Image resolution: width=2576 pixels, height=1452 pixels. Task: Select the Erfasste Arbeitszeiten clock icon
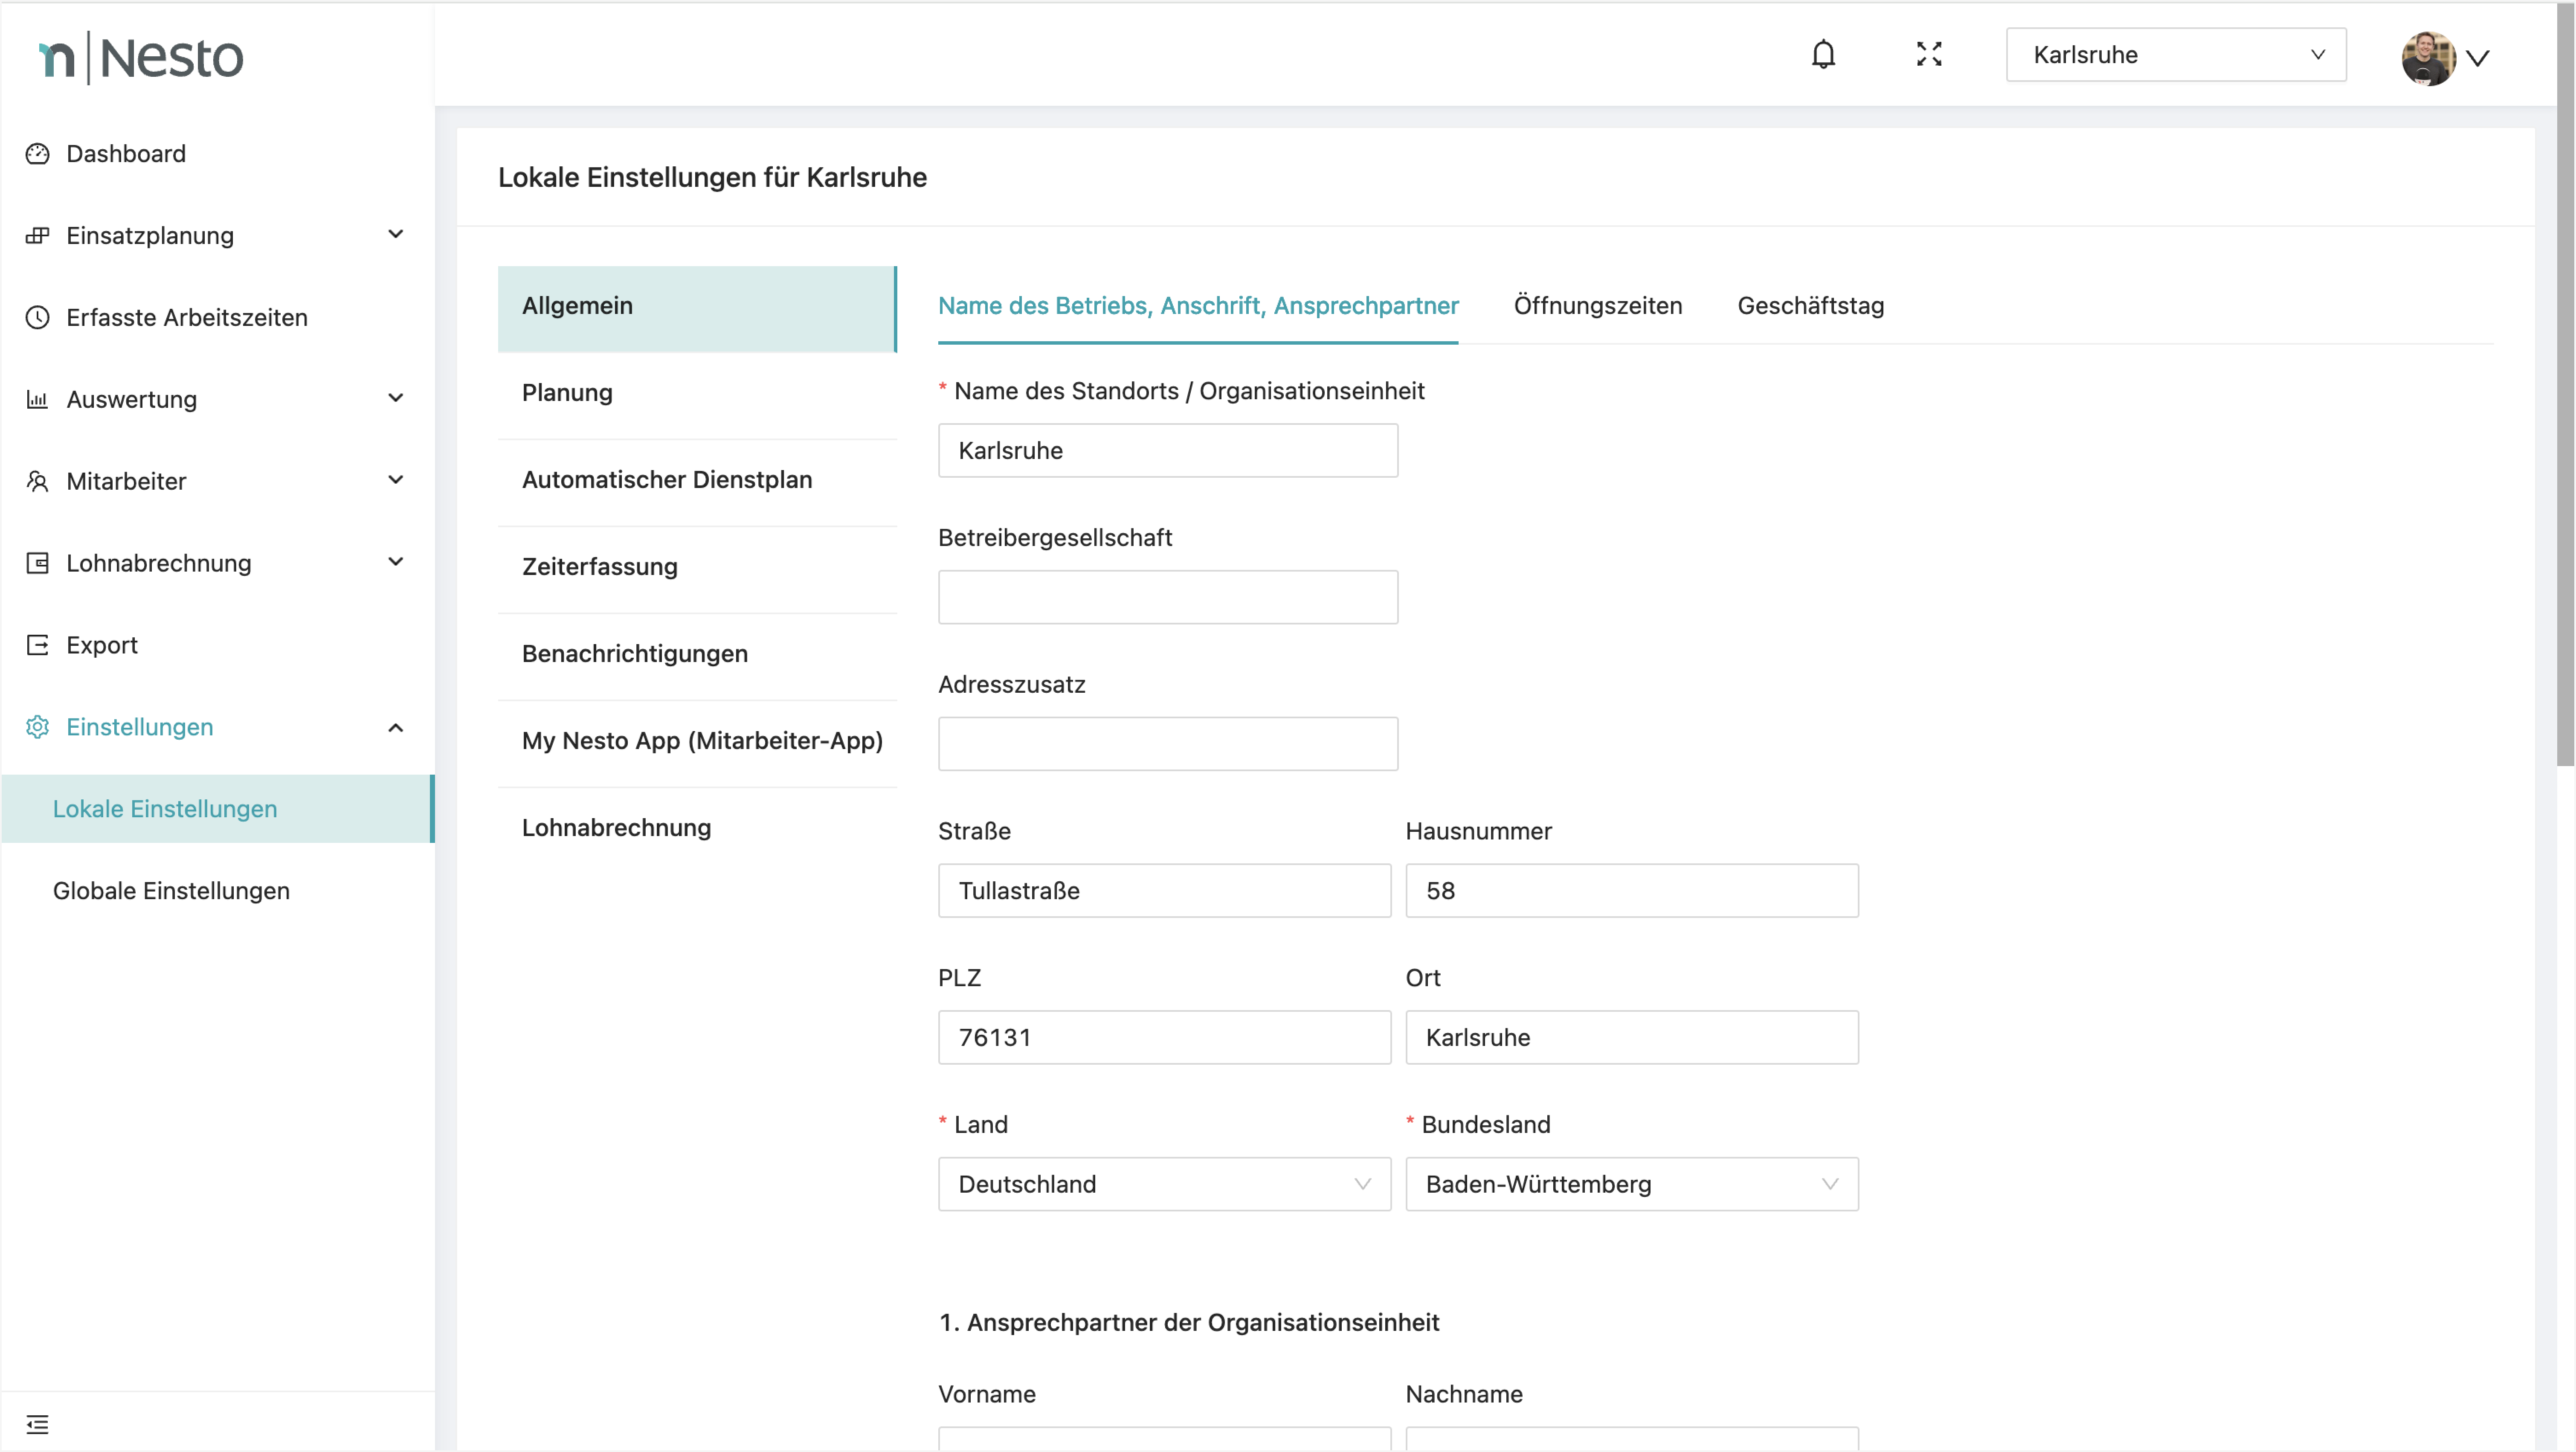pyautogui.click(x=37, y=317)
